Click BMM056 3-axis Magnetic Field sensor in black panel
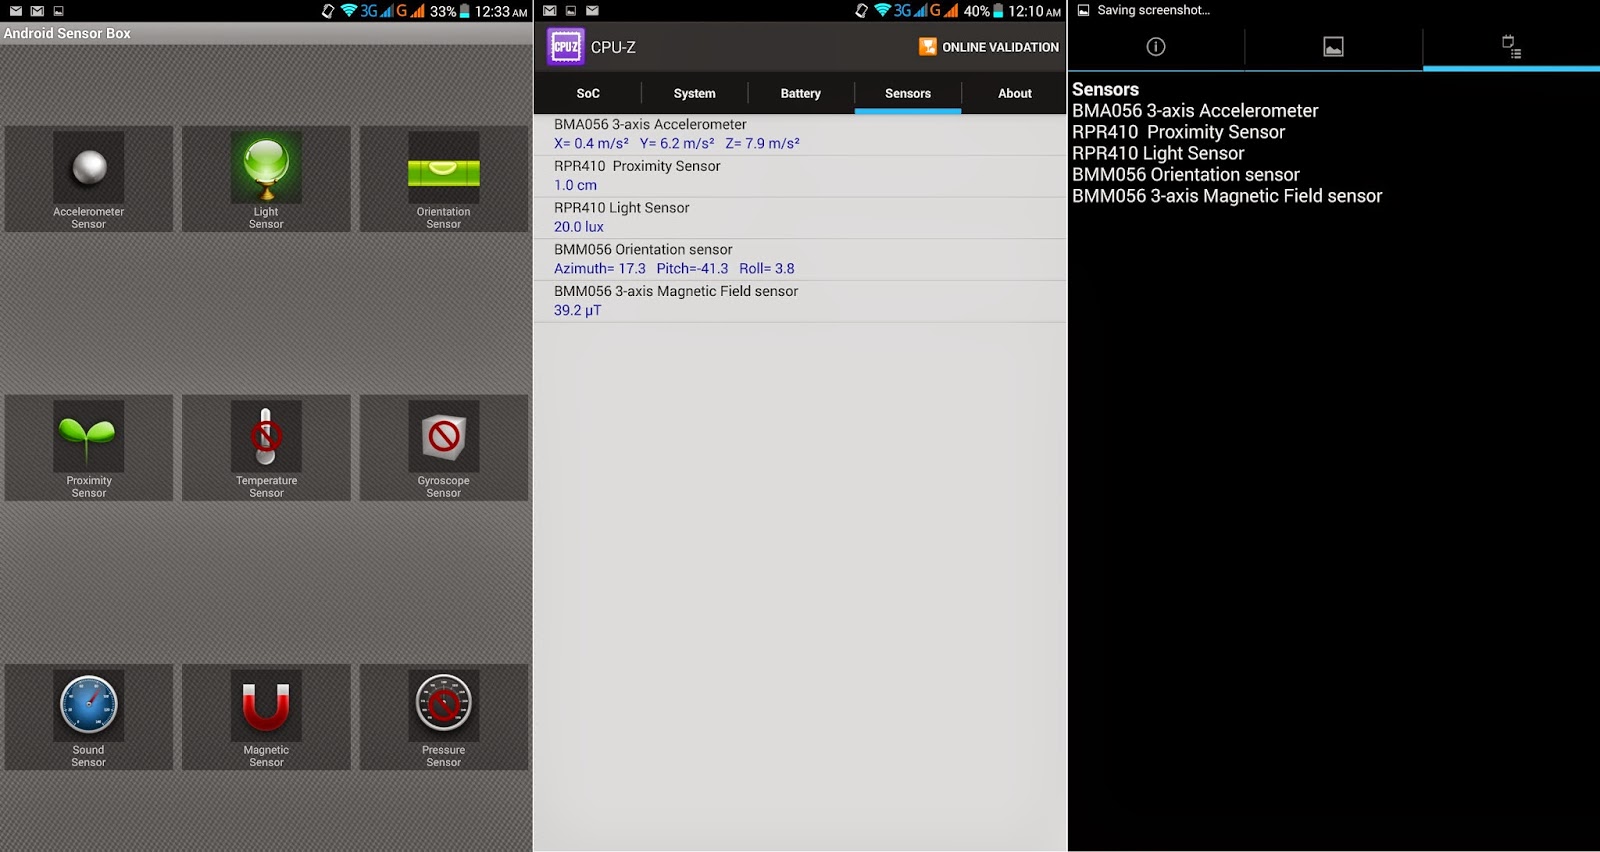The width and height of the screenshot is (1600, 852). pyautogui.click(x=1227, y=196)
